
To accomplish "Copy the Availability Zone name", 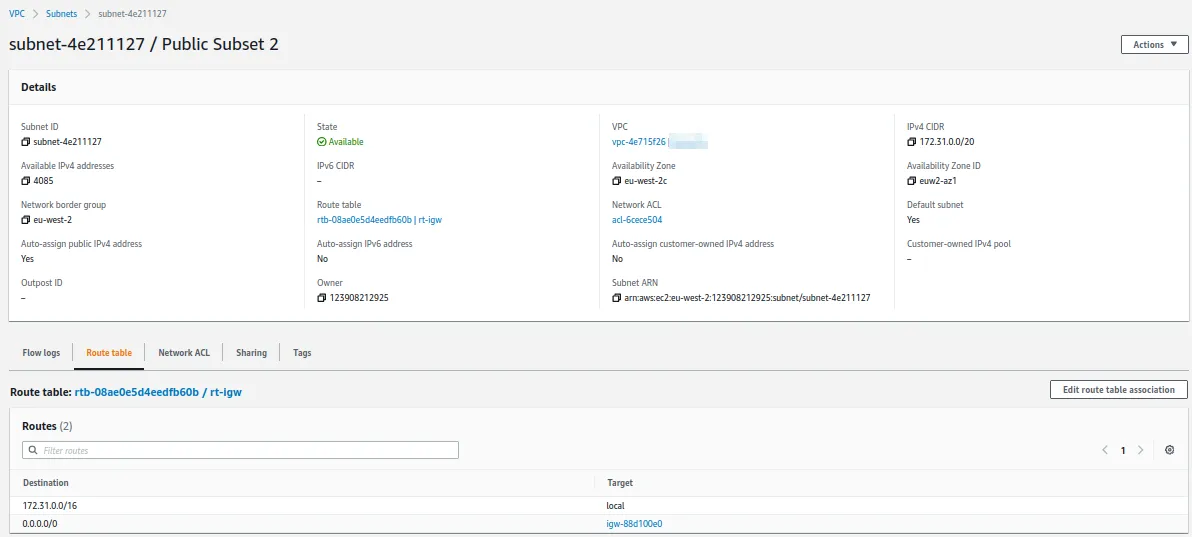I will pos(617,181).
